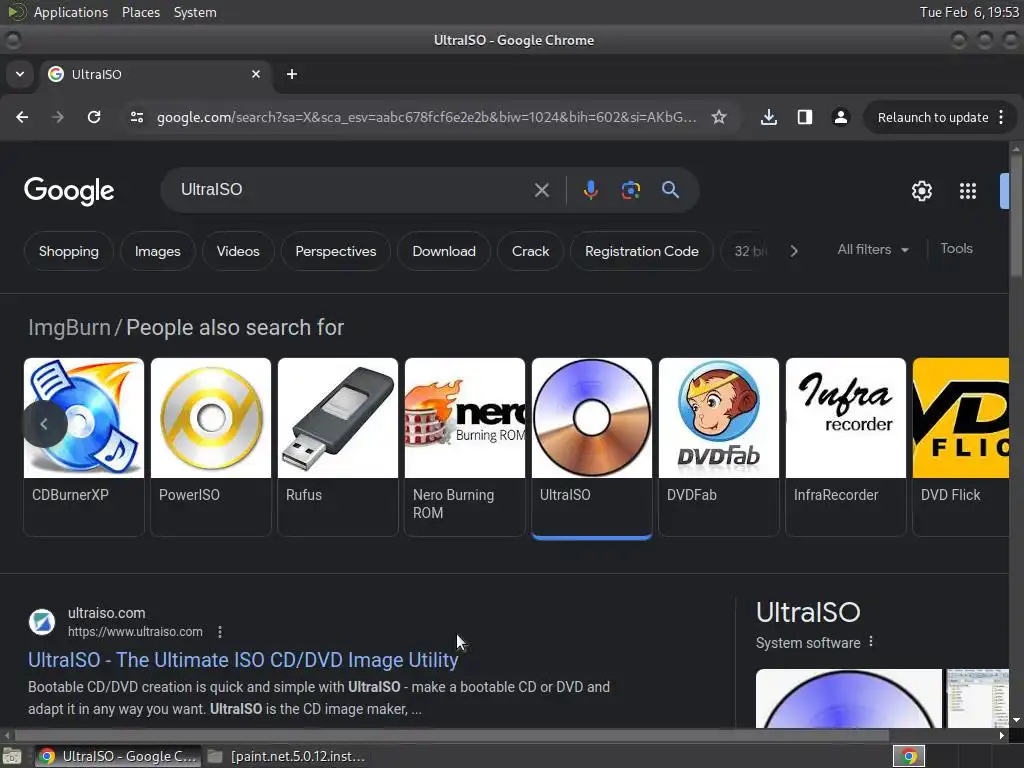This screenshot has height=768, width=1024.
Task: Click the Chrome icon in the system tray
Action: pos(909,756)
